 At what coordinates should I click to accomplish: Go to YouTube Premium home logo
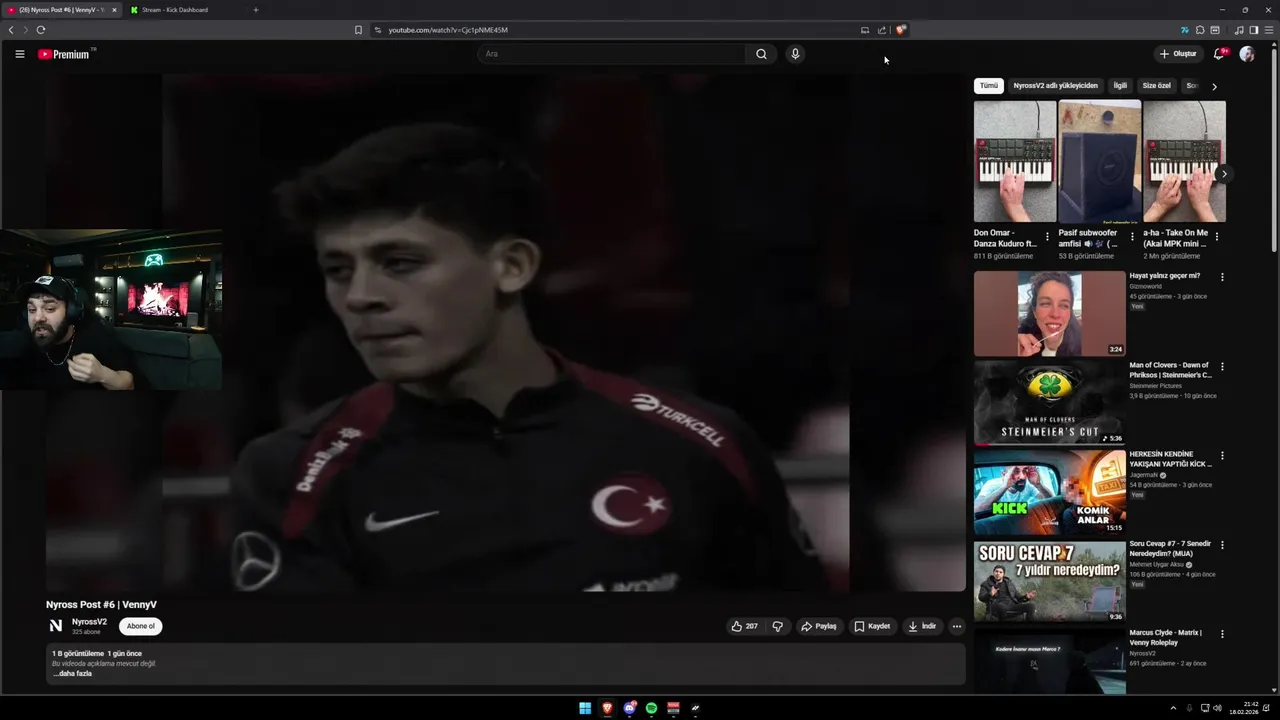click(x=66, y=54)
